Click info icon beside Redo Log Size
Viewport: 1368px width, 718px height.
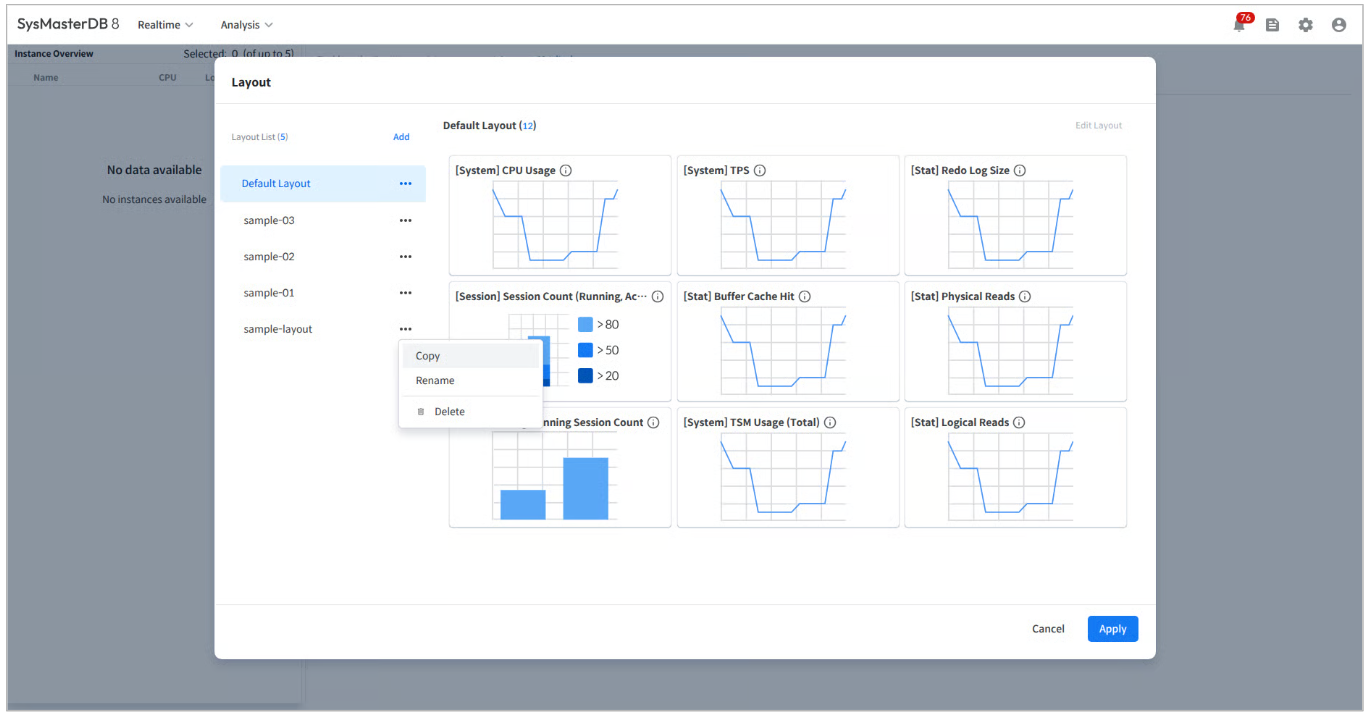1020,171
